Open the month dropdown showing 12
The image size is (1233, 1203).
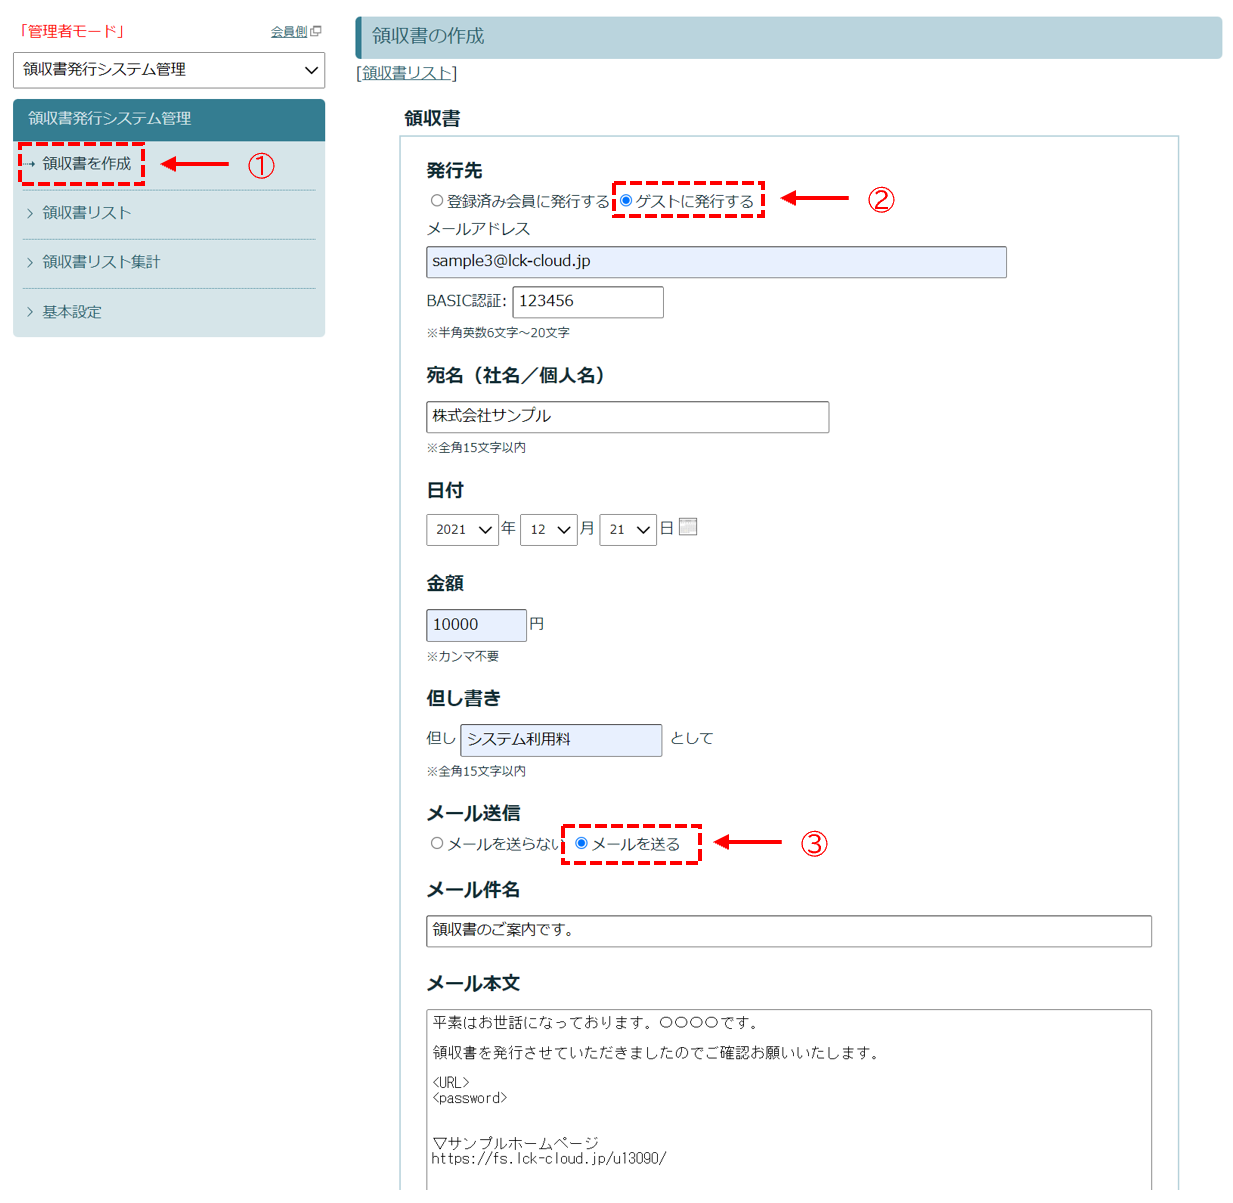(548, 530)
